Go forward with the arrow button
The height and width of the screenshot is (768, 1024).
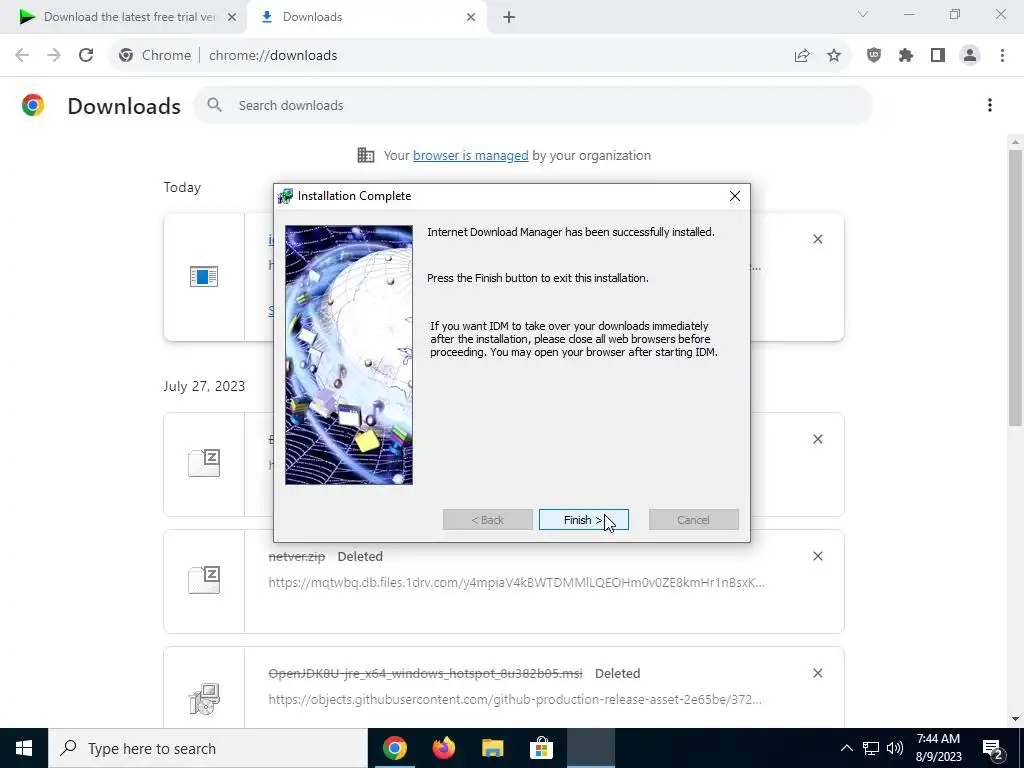(x=54, y=56)
